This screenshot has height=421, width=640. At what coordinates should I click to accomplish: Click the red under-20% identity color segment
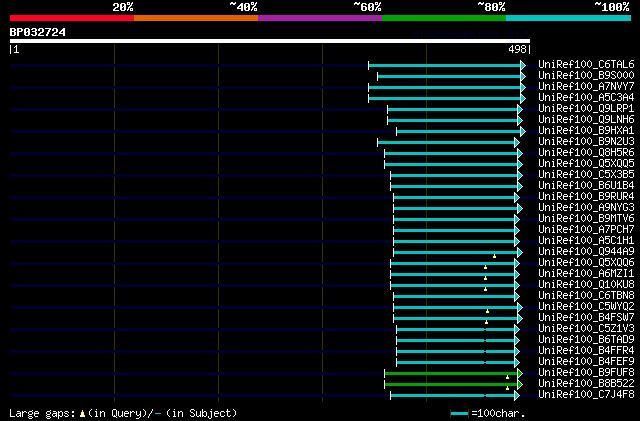(72, 18)
